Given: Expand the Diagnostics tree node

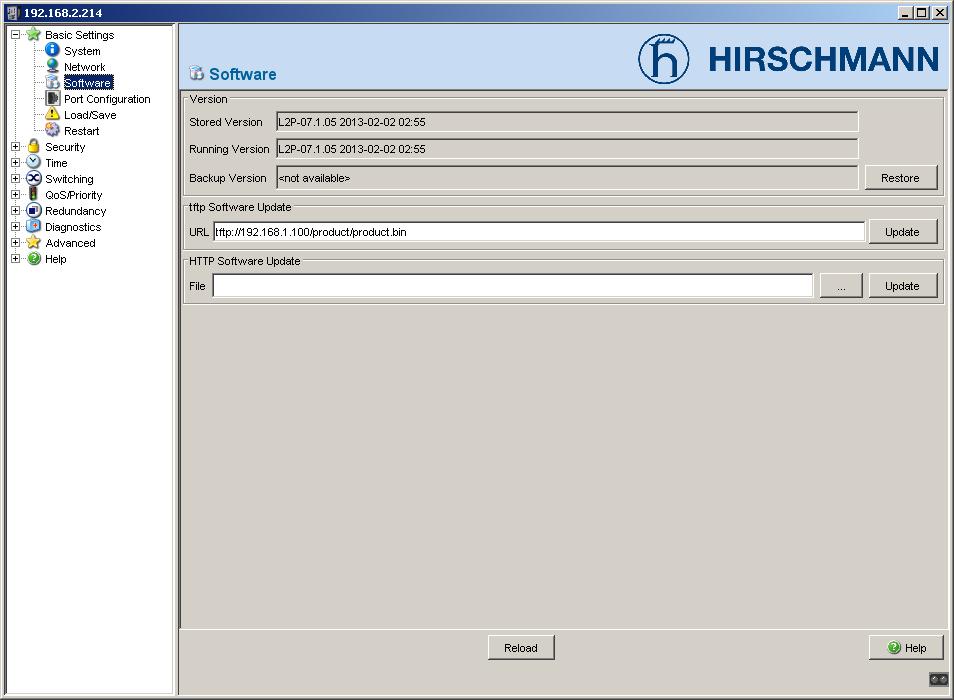Looking at the screenshot, I should coord(15,226).
